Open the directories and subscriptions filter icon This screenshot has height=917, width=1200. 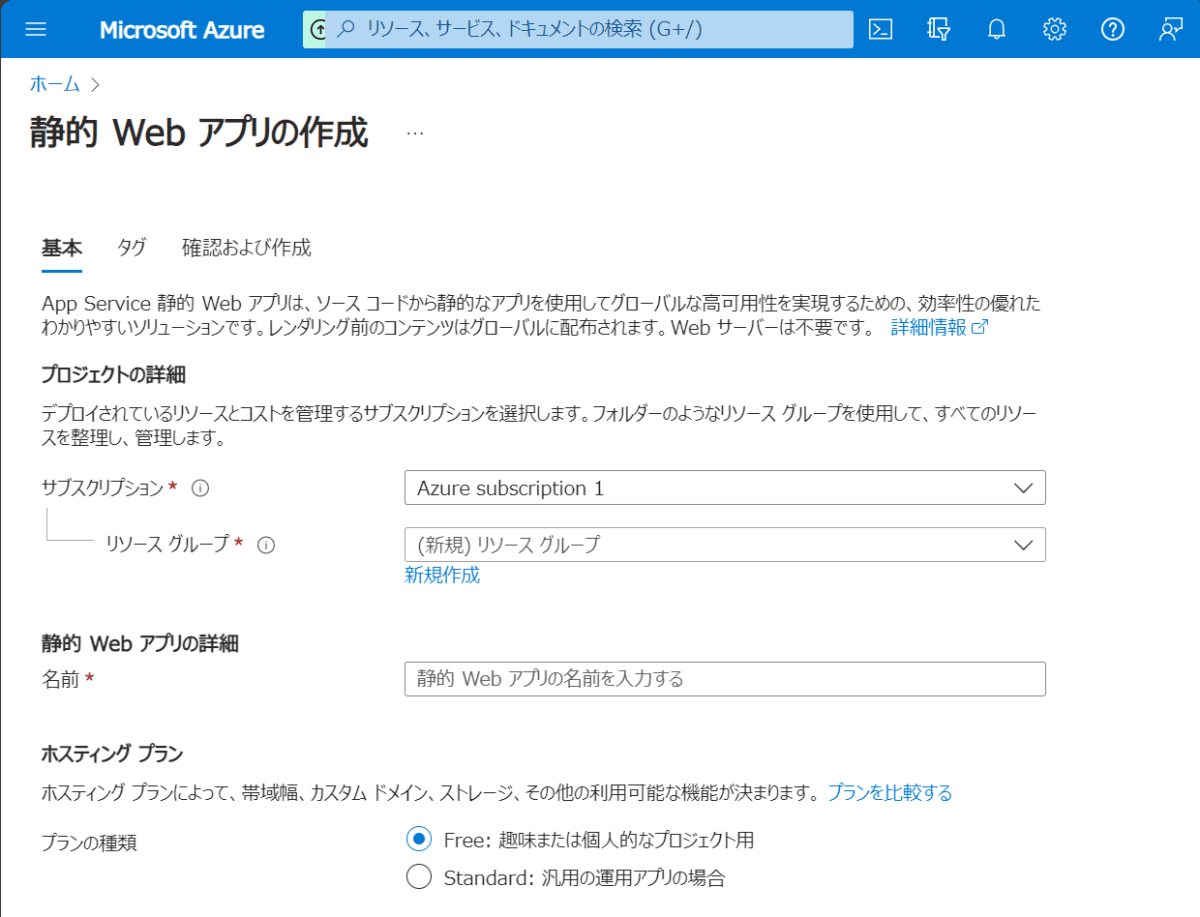[938, 29]
